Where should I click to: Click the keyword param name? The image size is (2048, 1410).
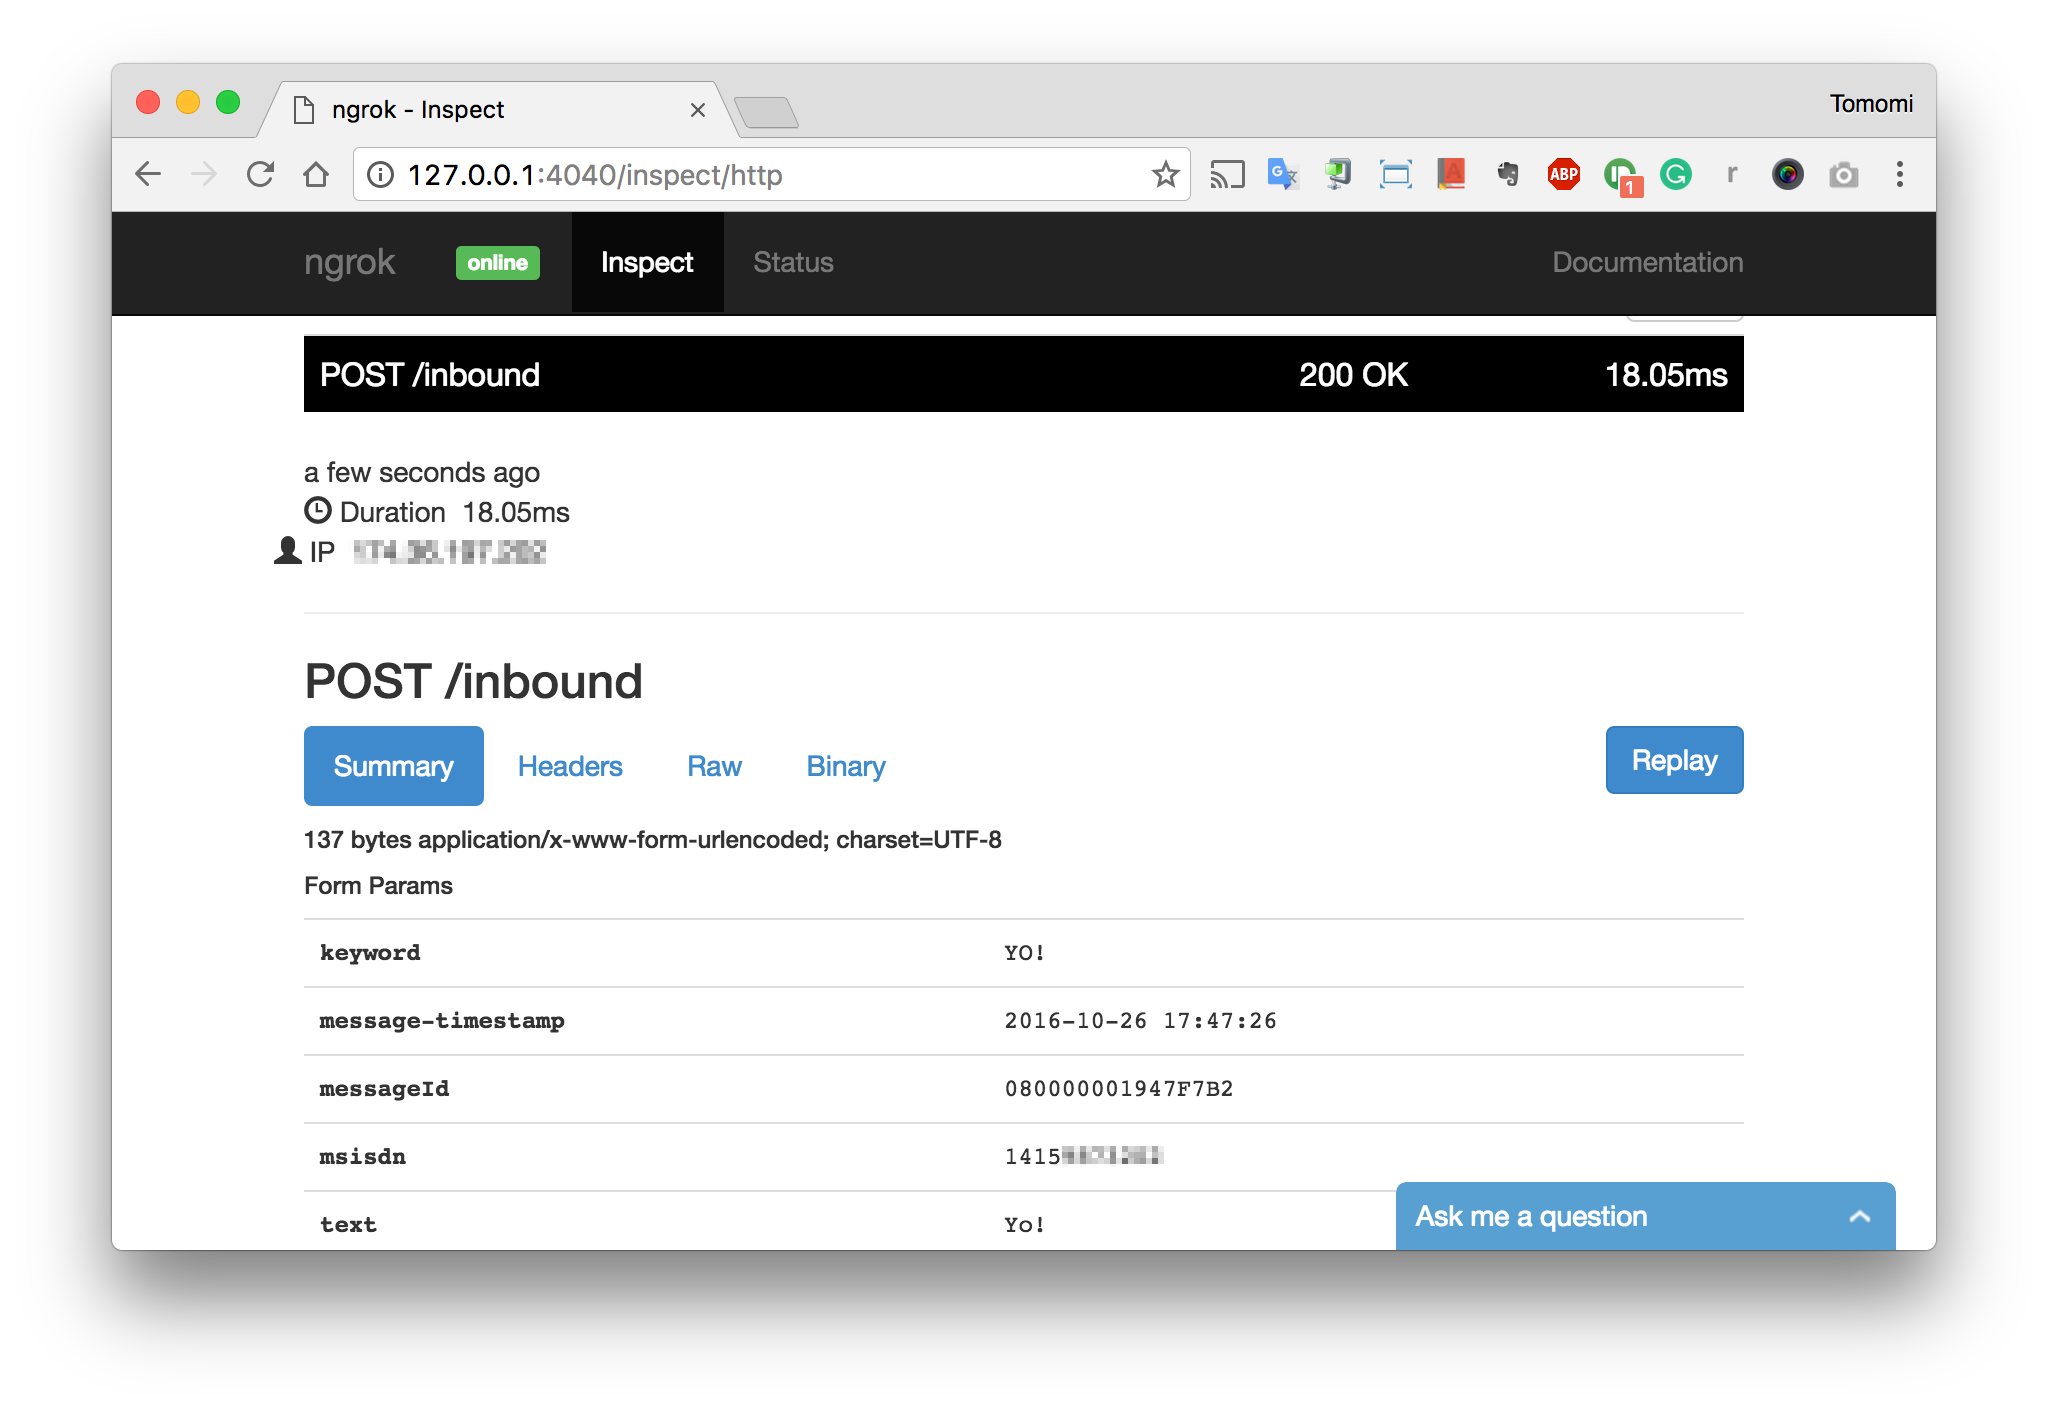[x=369, y=953]
